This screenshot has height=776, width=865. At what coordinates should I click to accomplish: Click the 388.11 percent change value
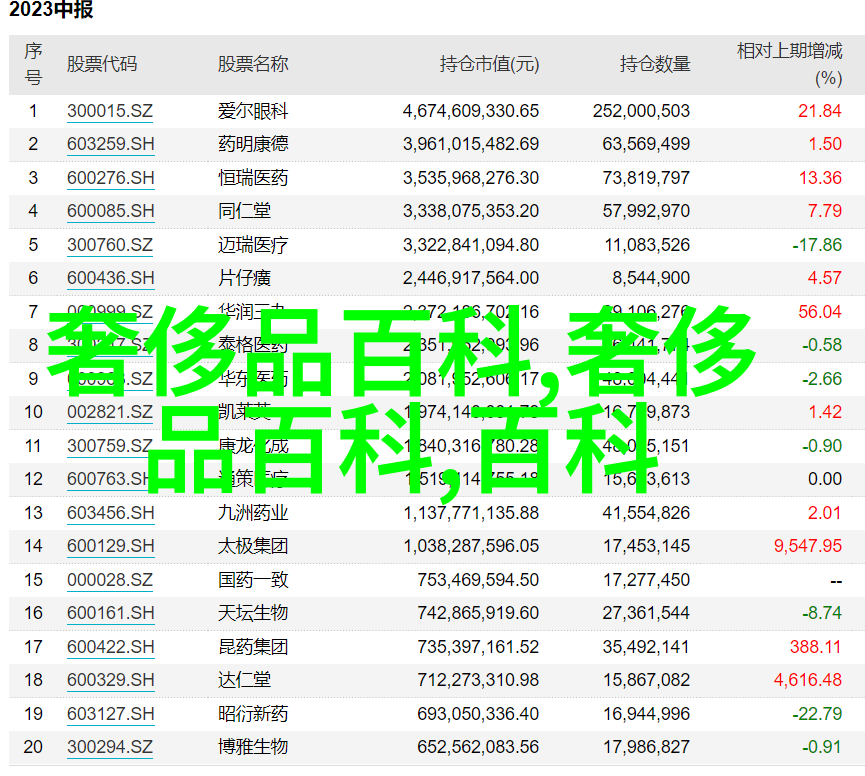815,647
